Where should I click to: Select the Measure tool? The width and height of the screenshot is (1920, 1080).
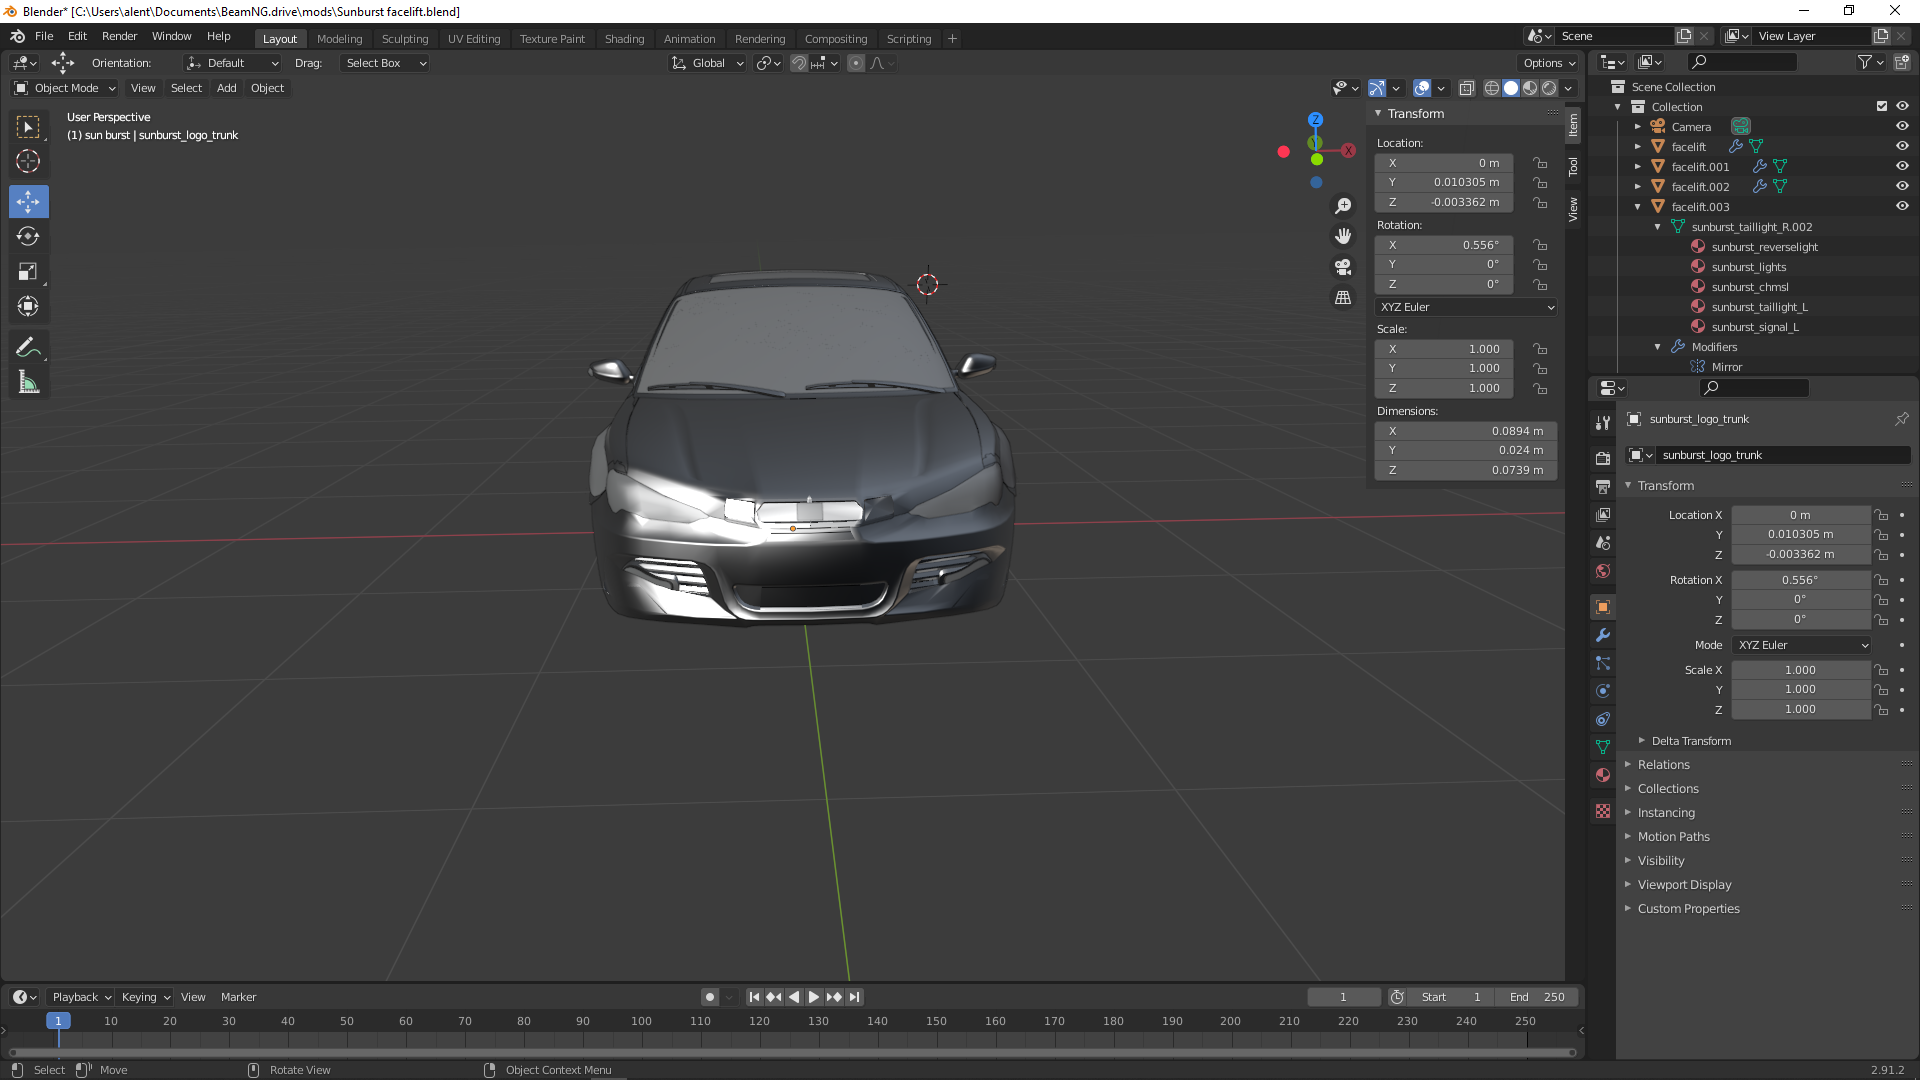coord(28,383)
